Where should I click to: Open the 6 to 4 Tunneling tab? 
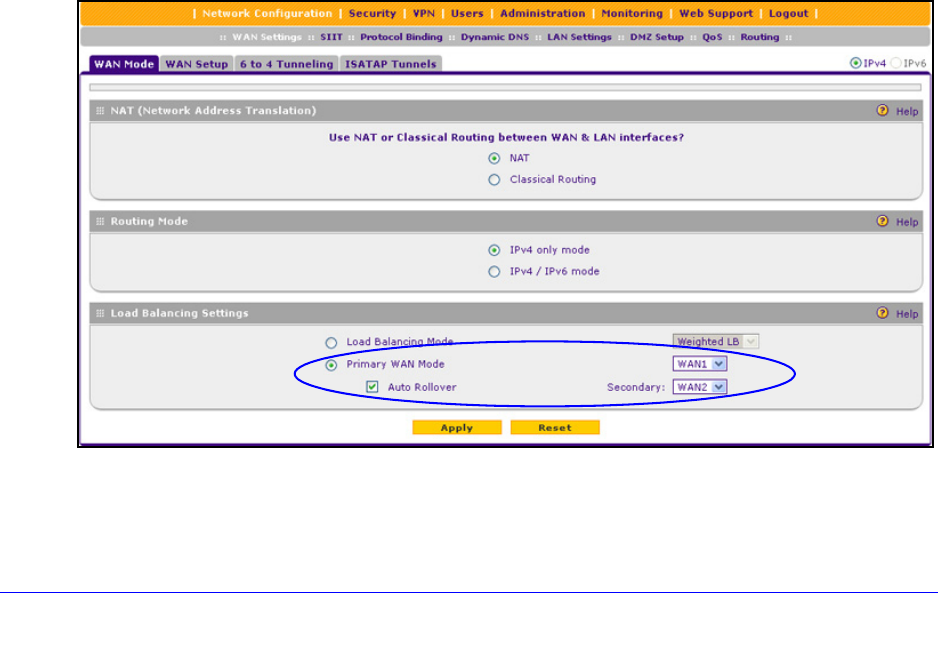pos(286,64)
